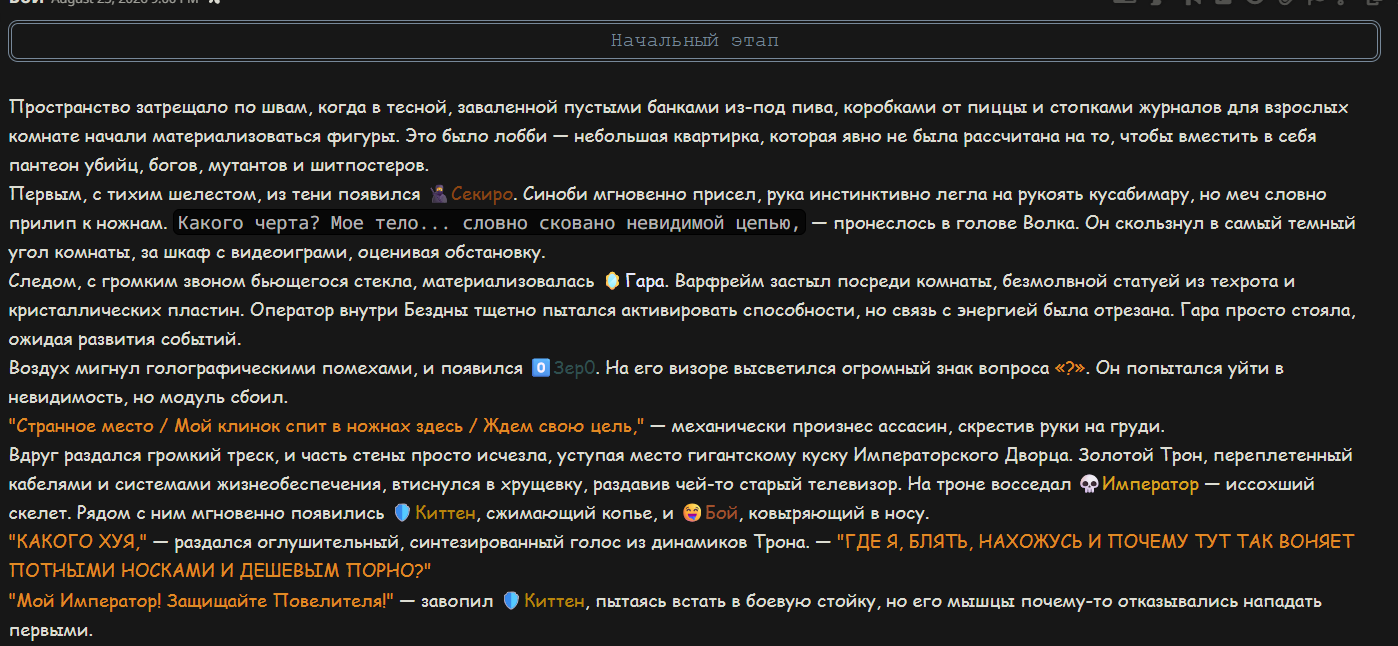Click the orange name Секиро
This screenshot has height=646, width=1398.
click(x=482, y=194)
